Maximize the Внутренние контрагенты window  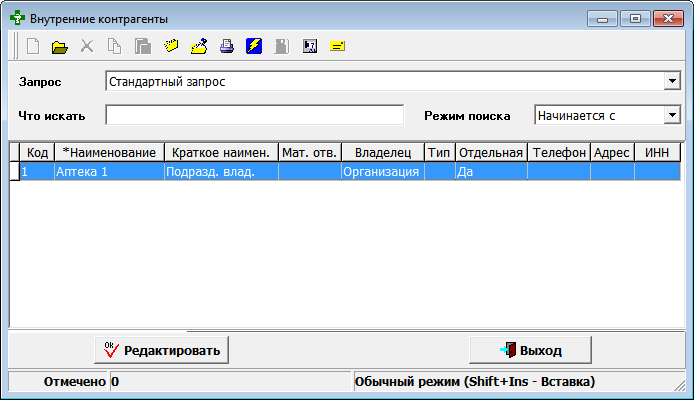click(635, 19)
